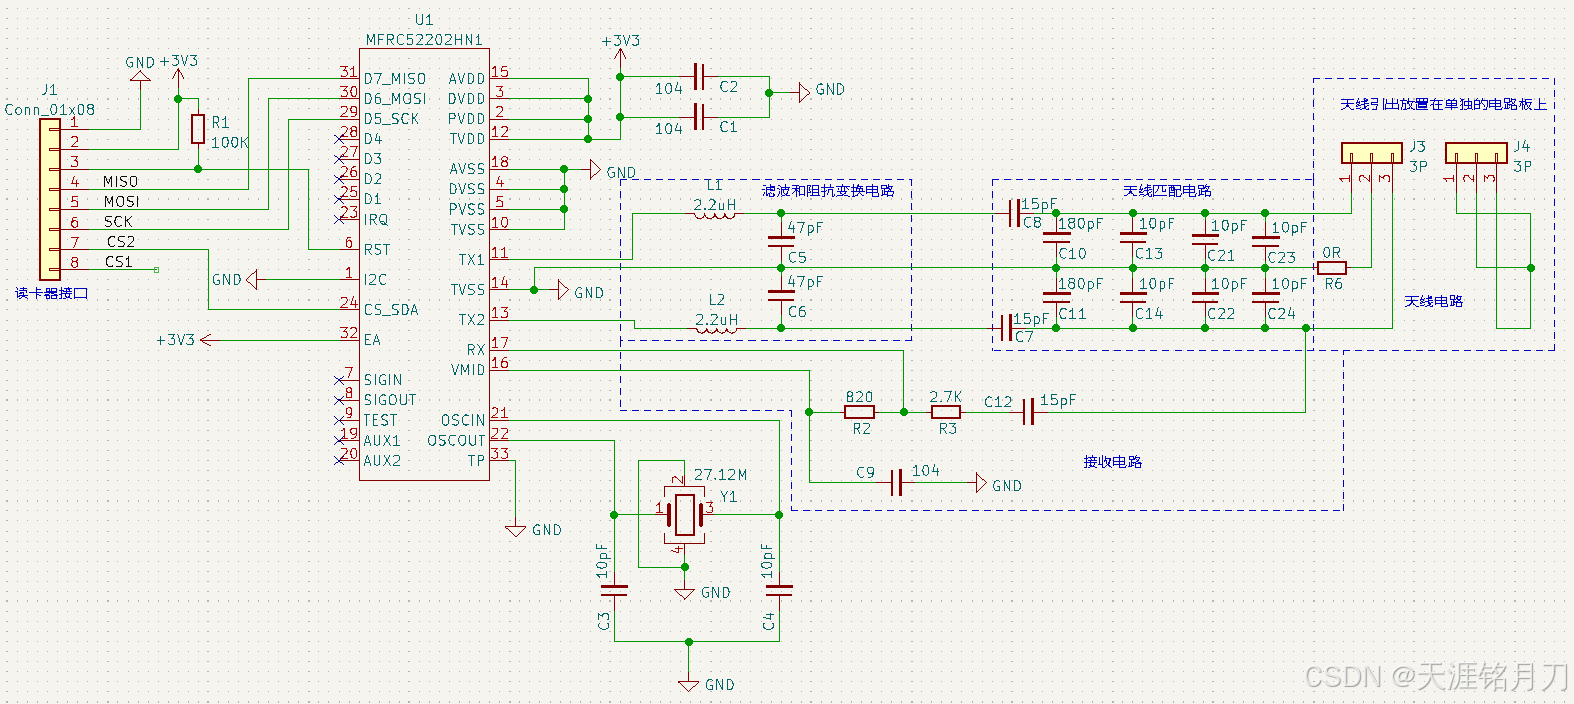1574x704 pixels.
Task: Select the C24 capacitor symbol
Action: 1265,298
